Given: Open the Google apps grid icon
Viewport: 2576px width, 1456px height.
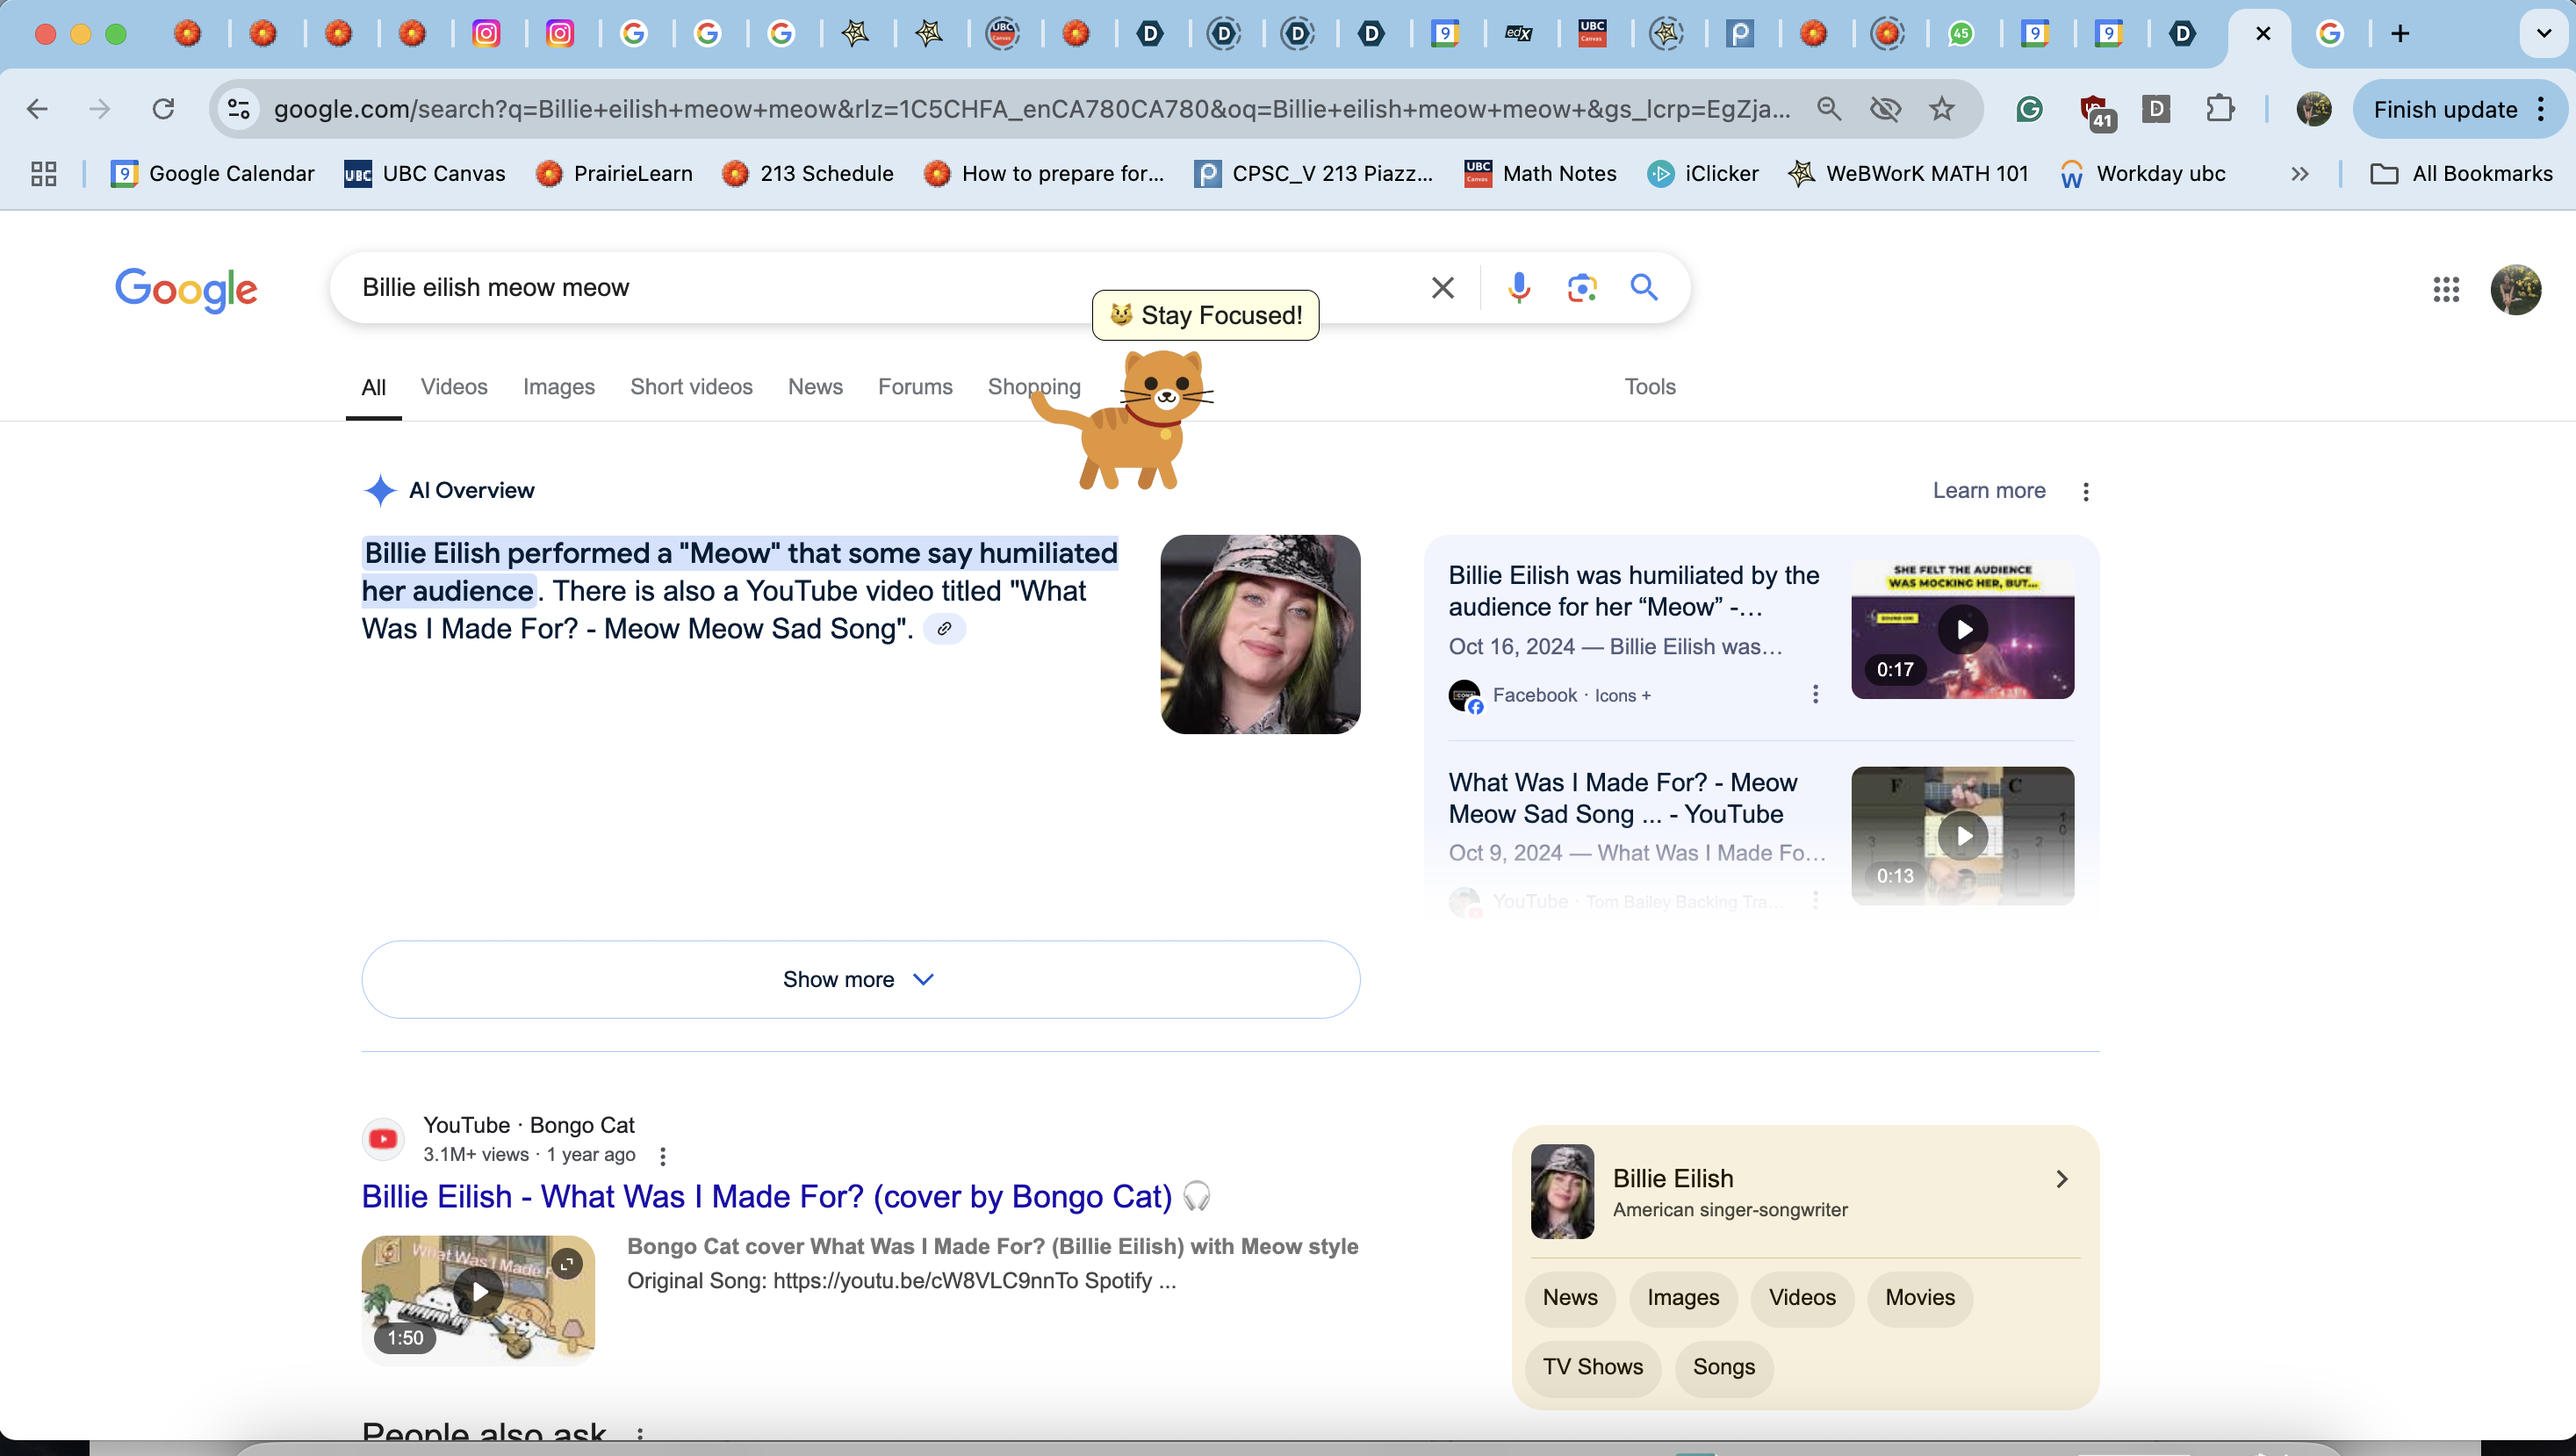Looking at the screenshot, I should click(2445, 290).
